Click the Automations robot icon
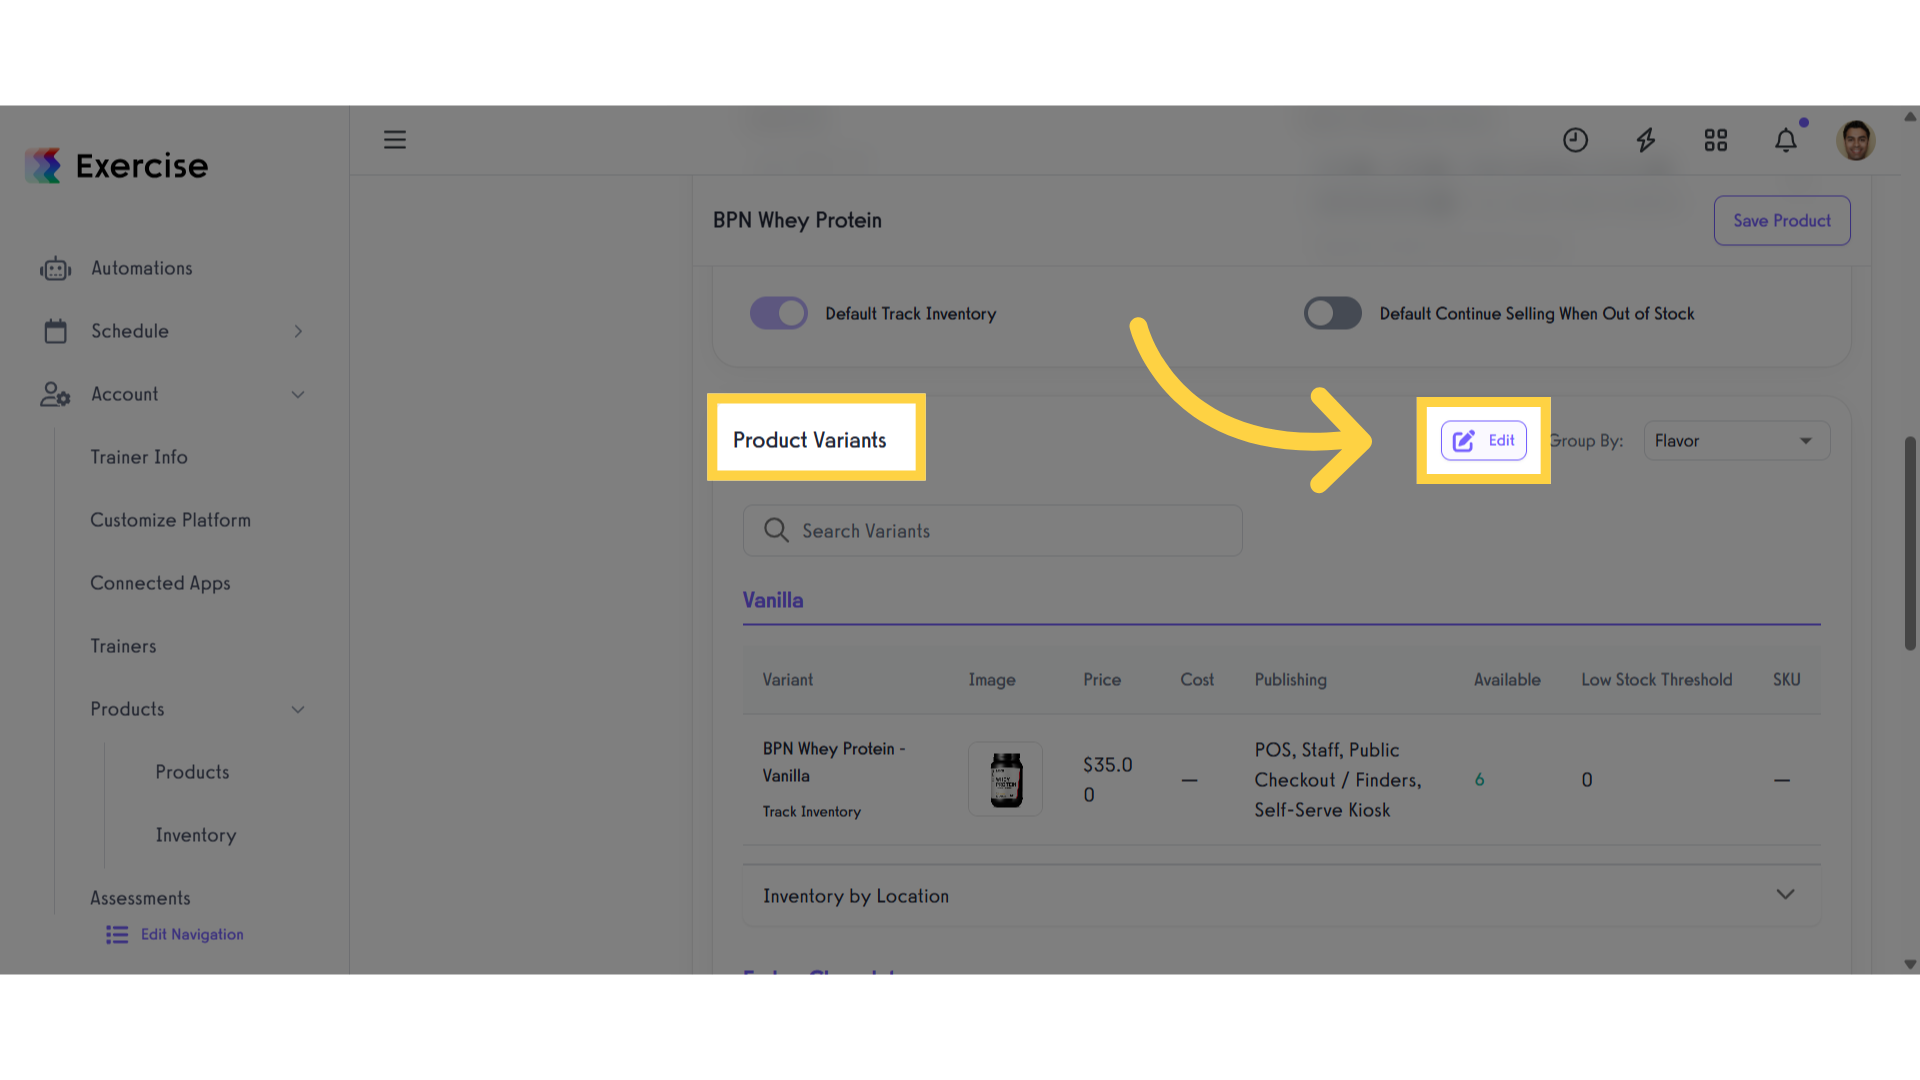1920x1080 pixels. coord(55,268)
